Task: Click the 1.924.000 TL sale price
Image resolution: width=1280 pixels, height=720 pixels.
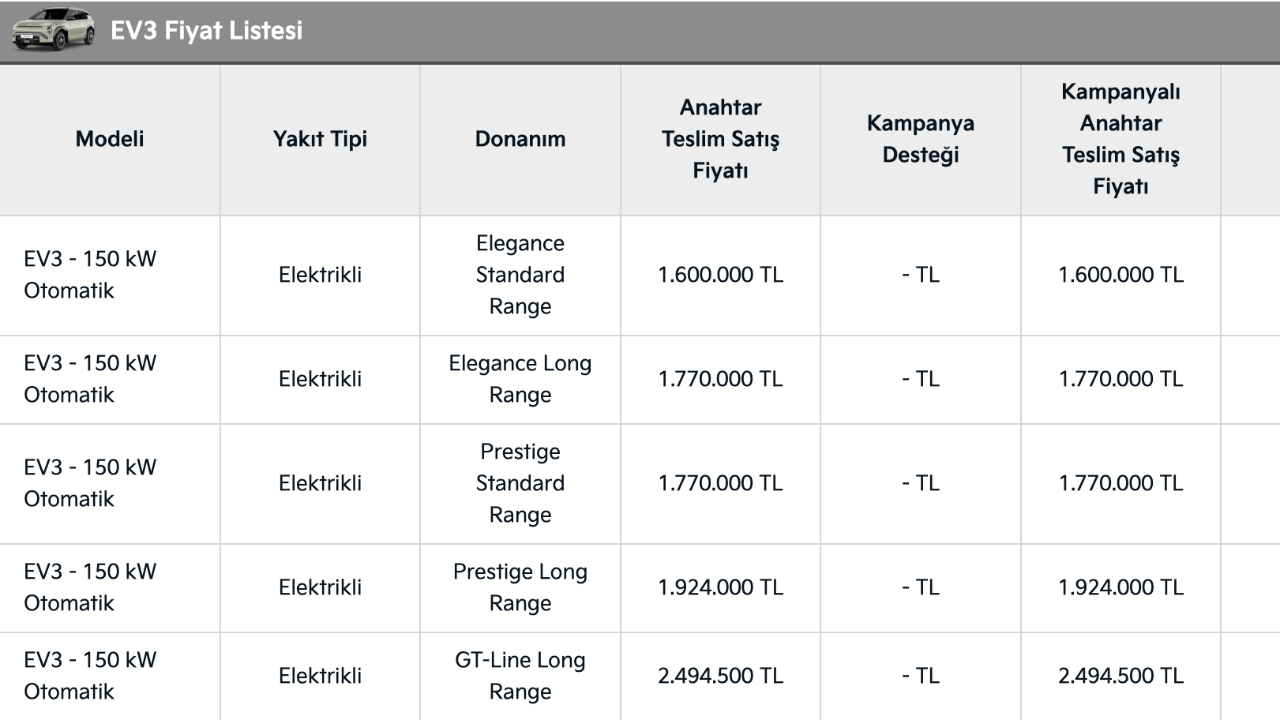Action: [x=720, y=587]
